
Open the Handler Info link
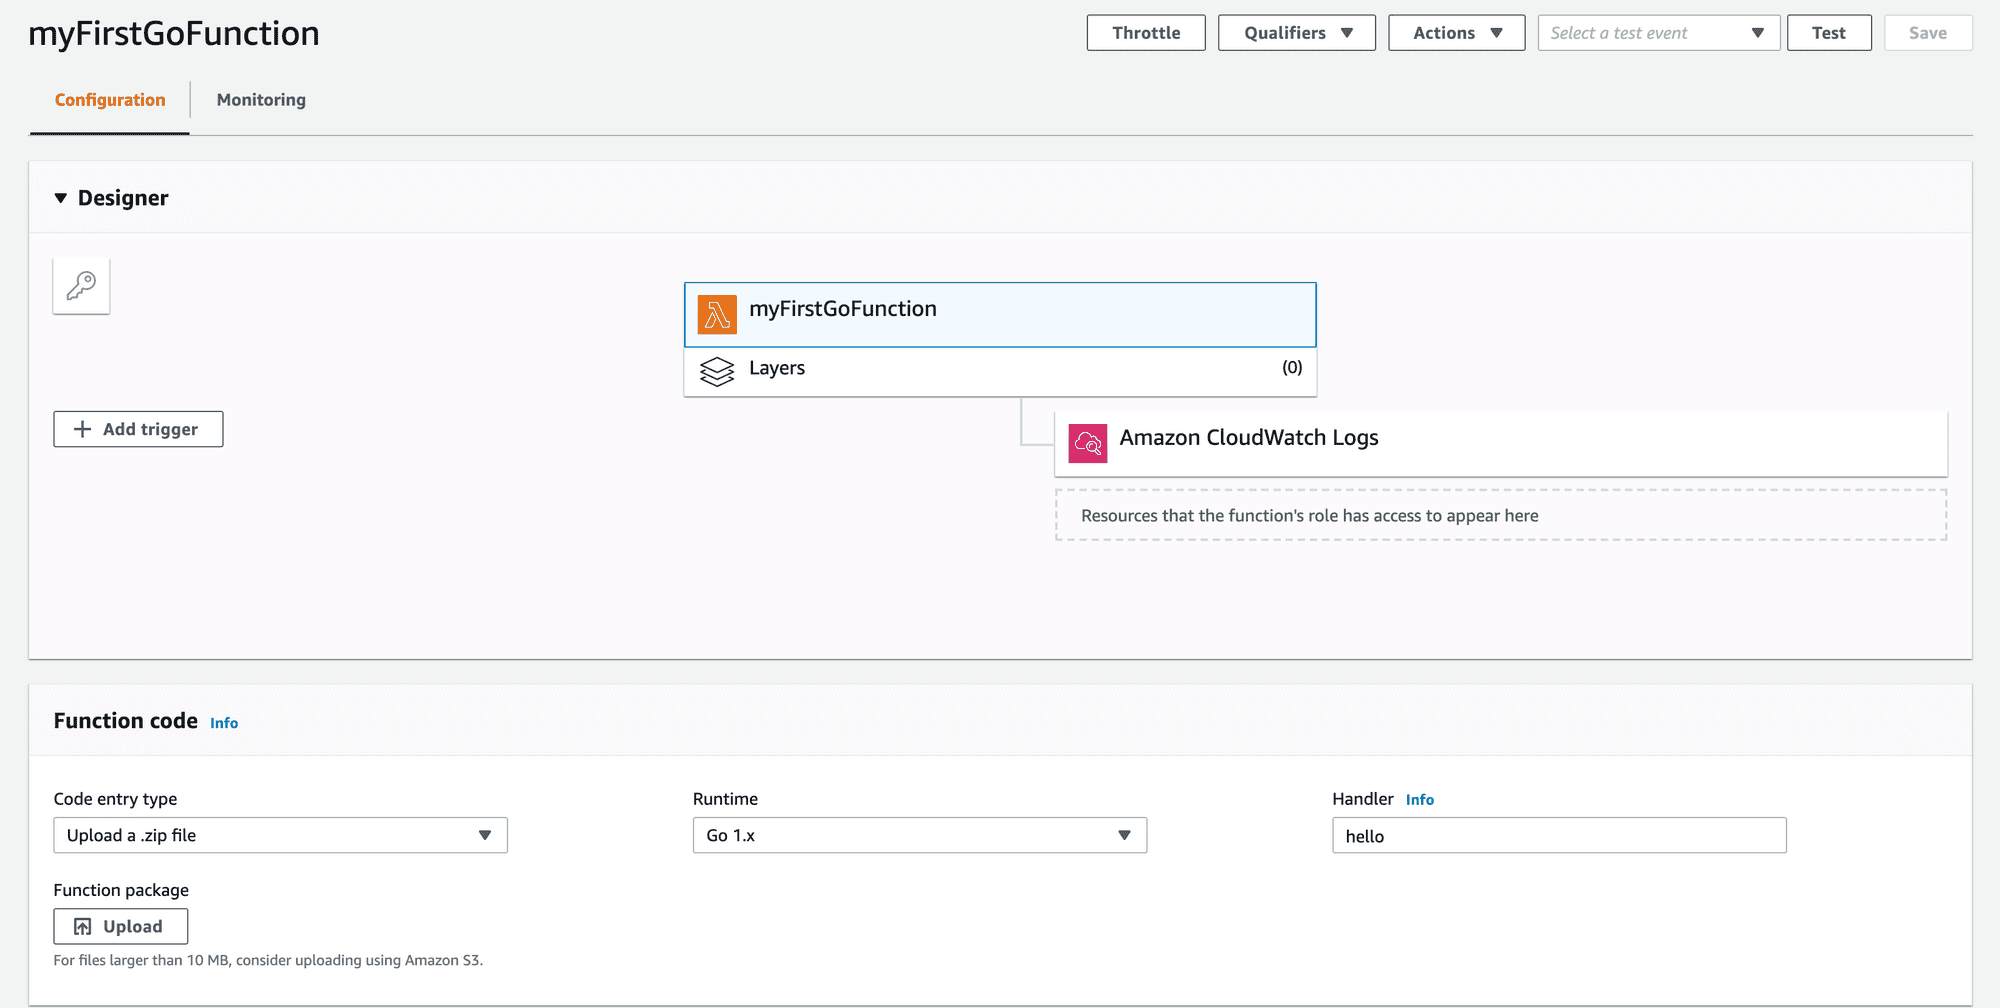tap(1419, 800)
